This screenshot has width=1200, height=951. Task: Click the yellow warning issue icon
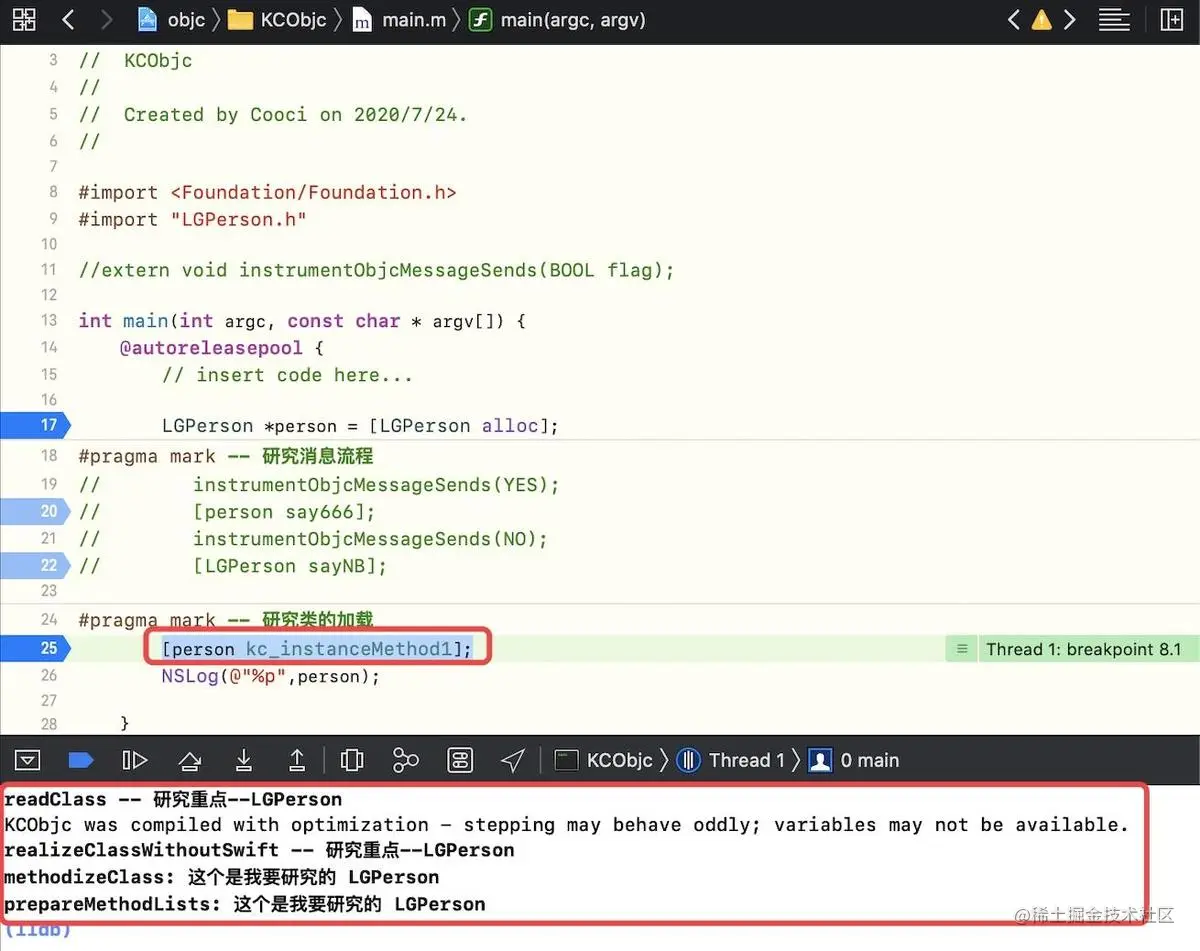point(1042,19)
